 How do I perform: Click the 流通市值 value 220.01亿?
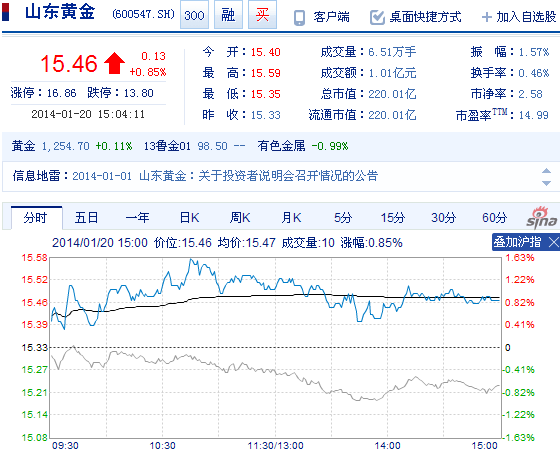[392, 115]
